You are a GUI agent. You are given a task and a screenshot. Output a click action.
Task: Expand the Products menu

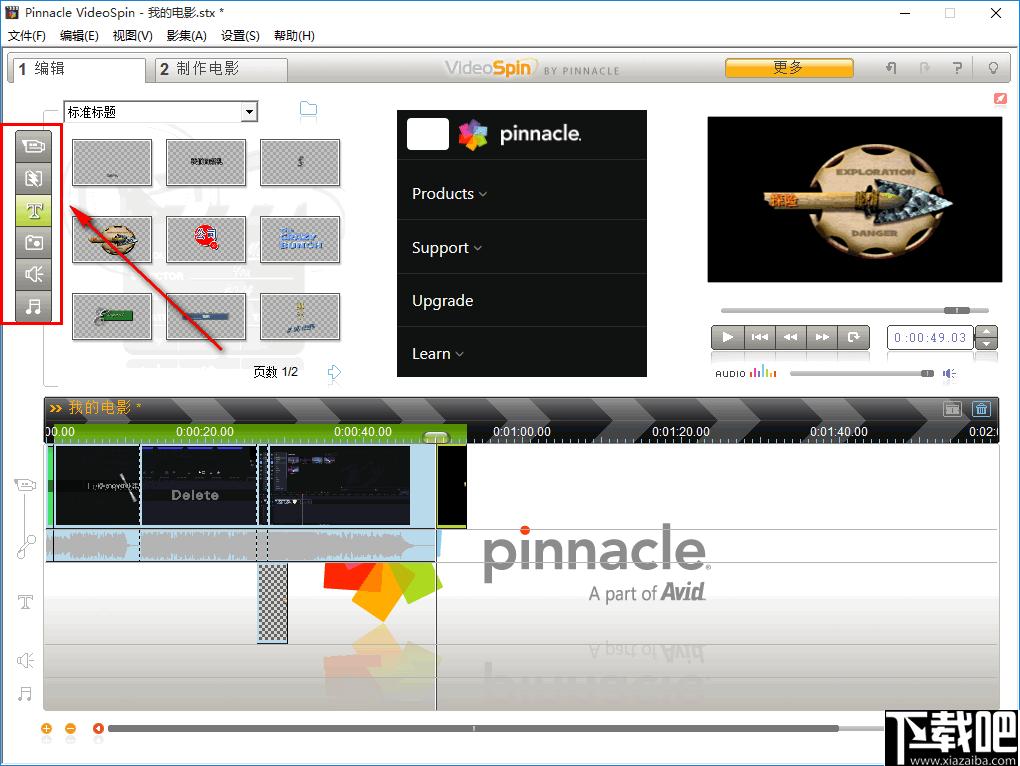(449, 193)
